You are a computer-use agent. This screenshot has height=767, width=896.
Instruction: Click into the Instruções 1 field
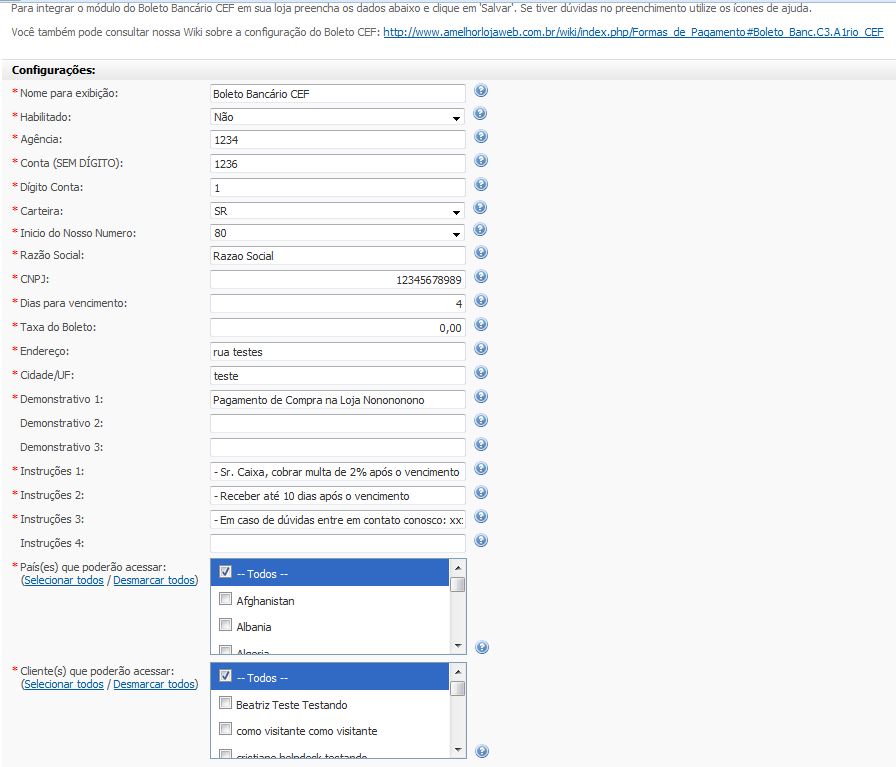point(338,472)
